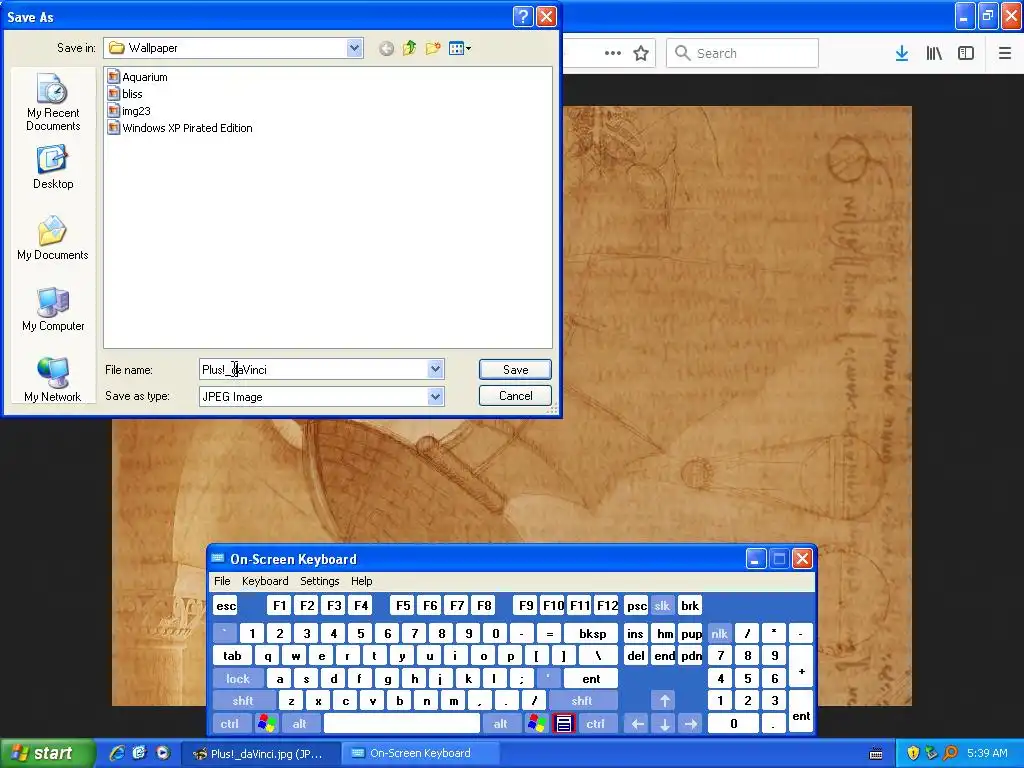The height and width of the screenshot is (768, 1024).
Task: Toggle the browser sidebar icon
Action: point(966,54)
